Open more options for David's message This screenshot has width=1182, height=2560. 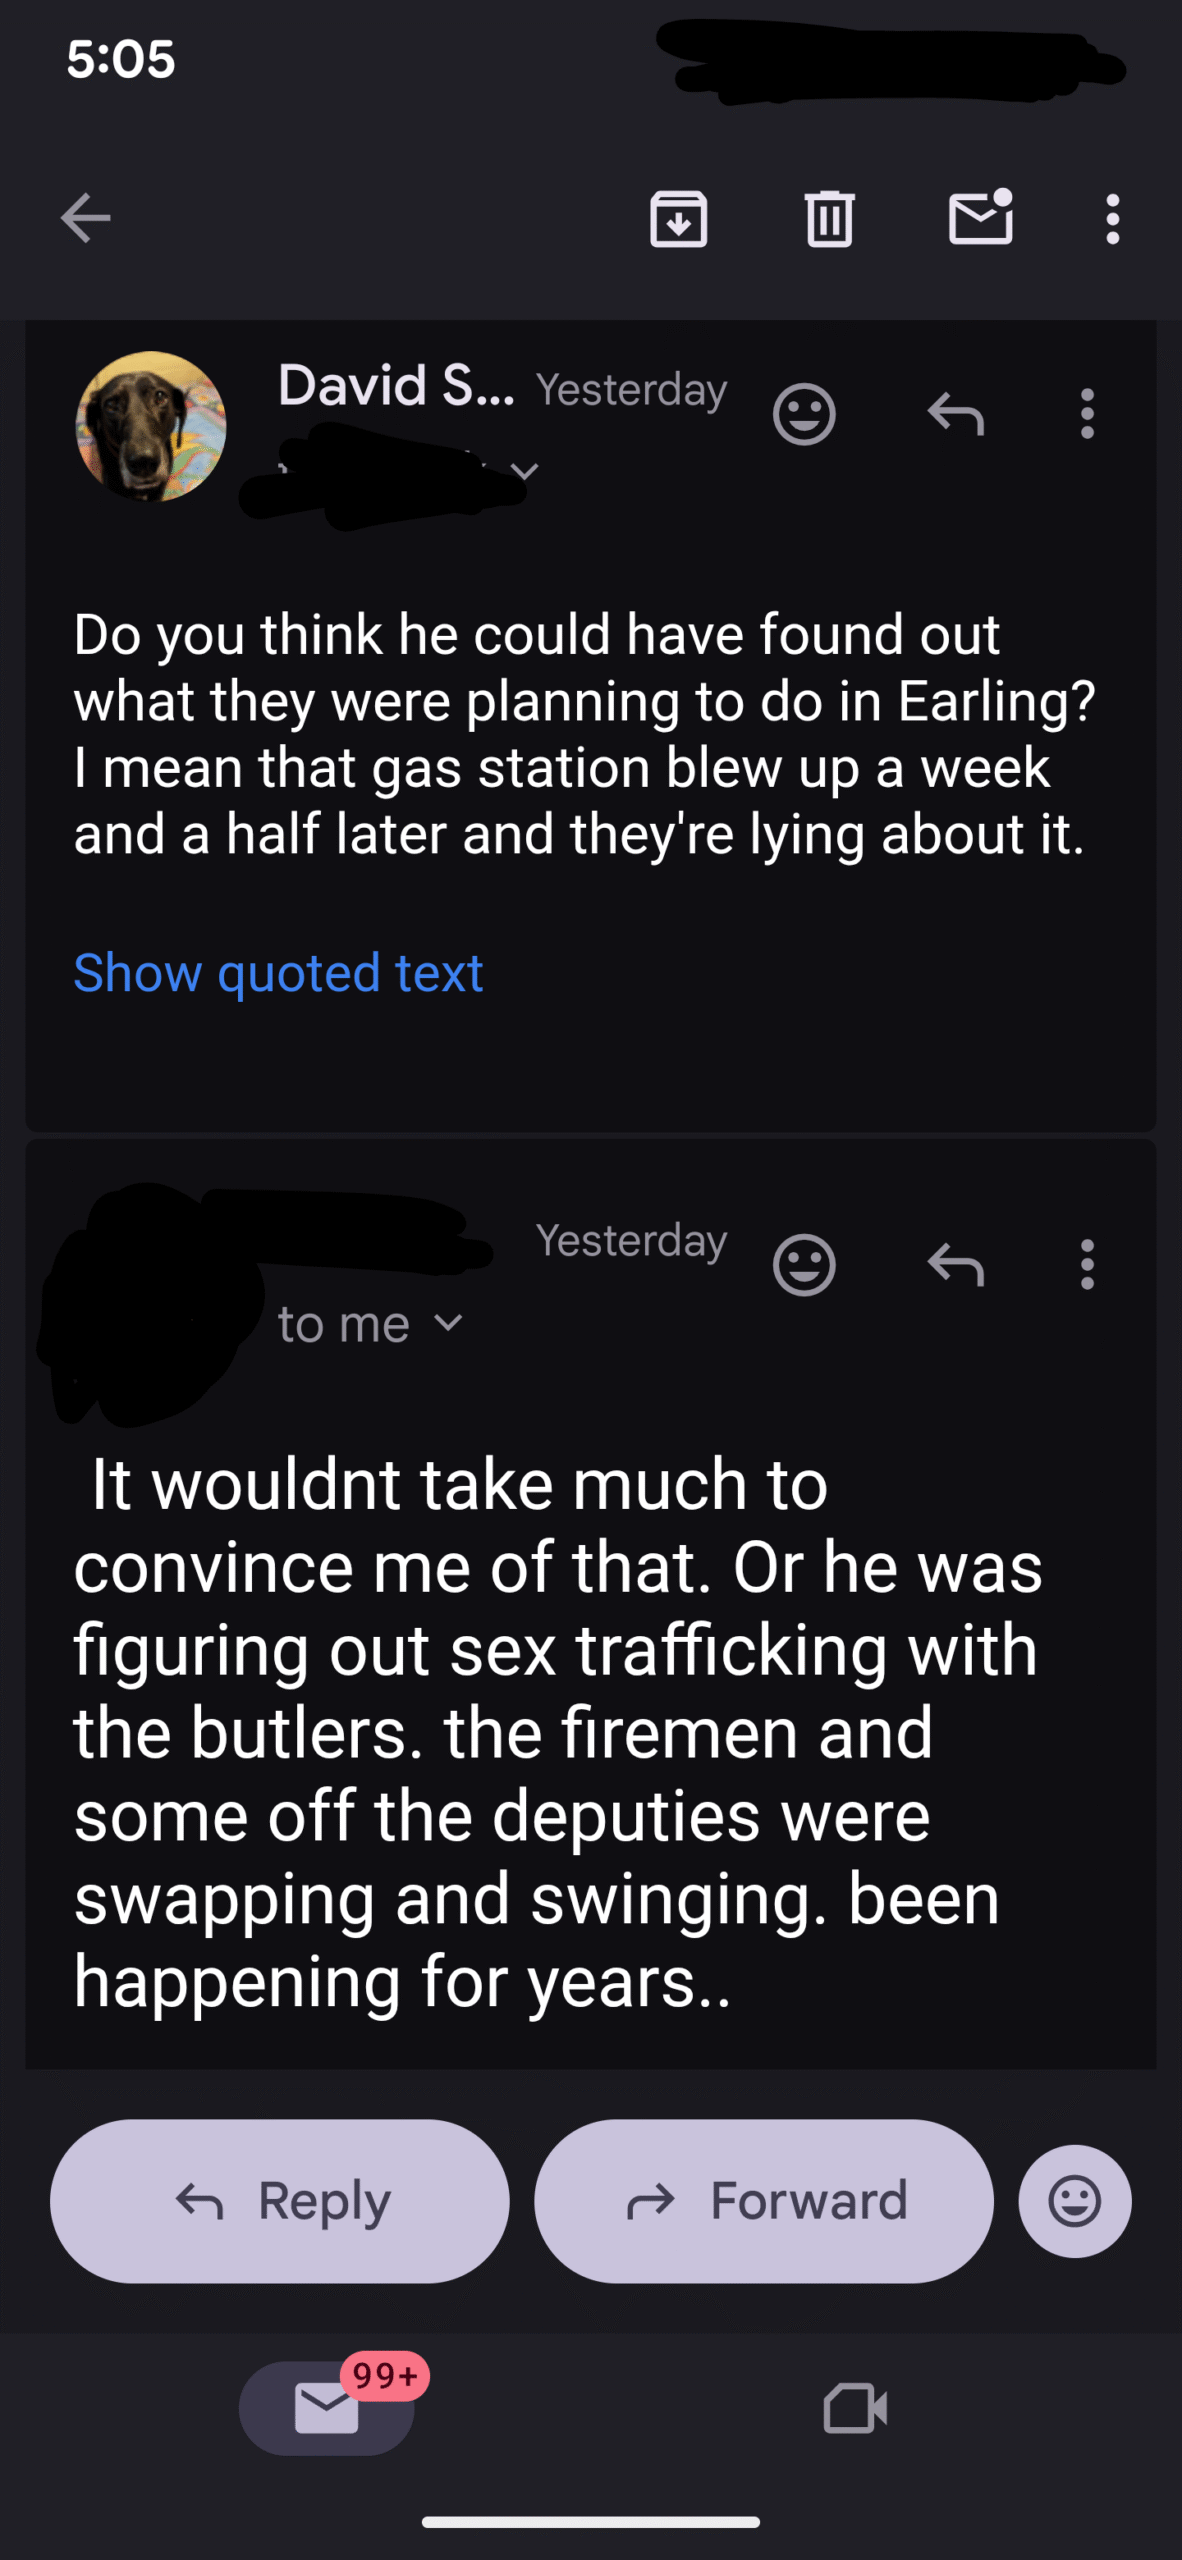(x=1087, y=413)
